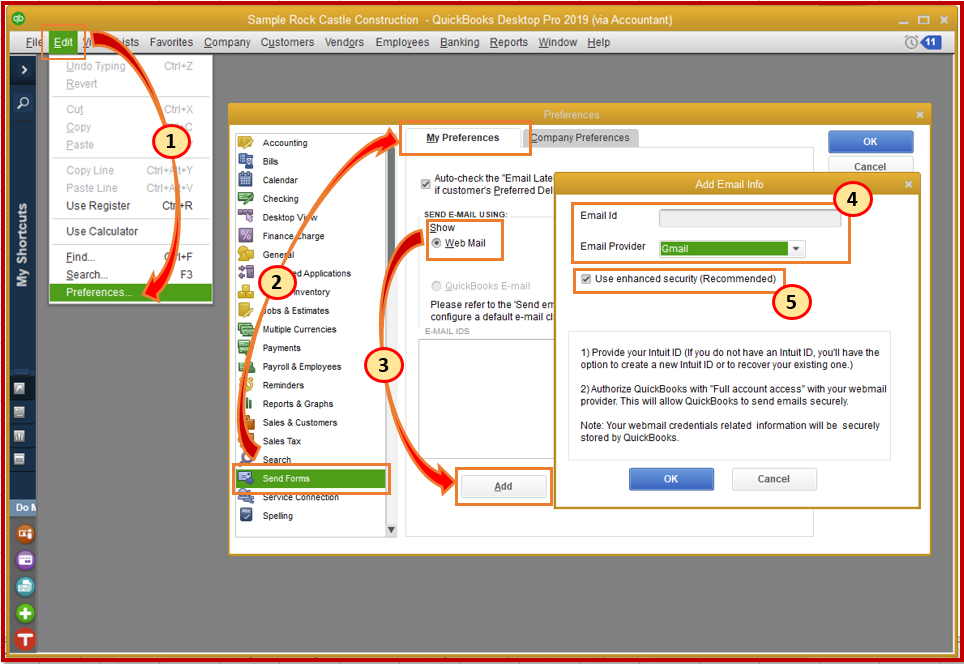This screenshot has width=964, height=664.
Task: Open the Vendors menu
Action: click(344, 42)
